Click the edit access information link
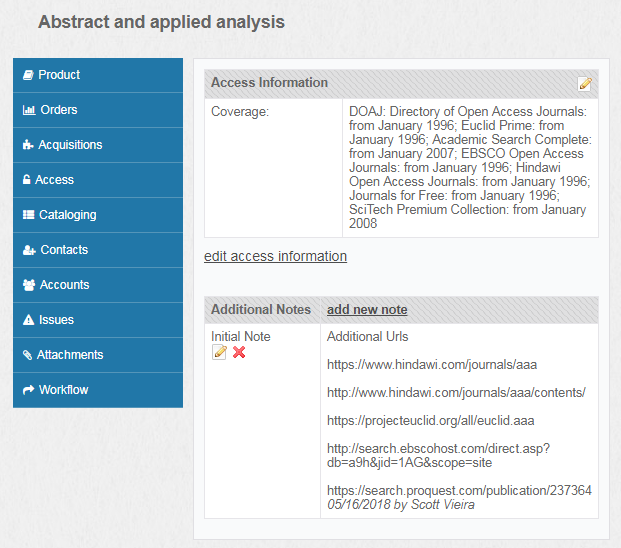 (x=275, y=256)
